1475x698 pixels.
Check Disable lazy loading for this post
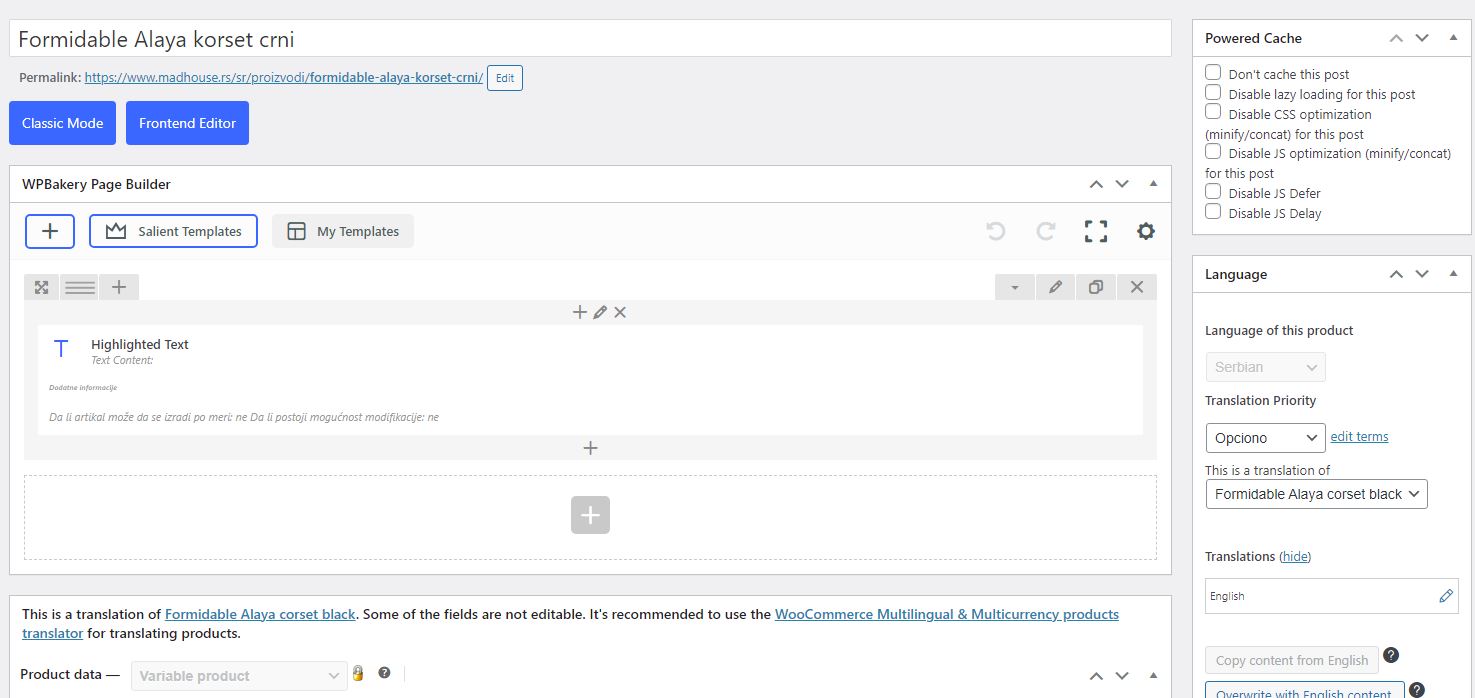(x=1213, y=93)
